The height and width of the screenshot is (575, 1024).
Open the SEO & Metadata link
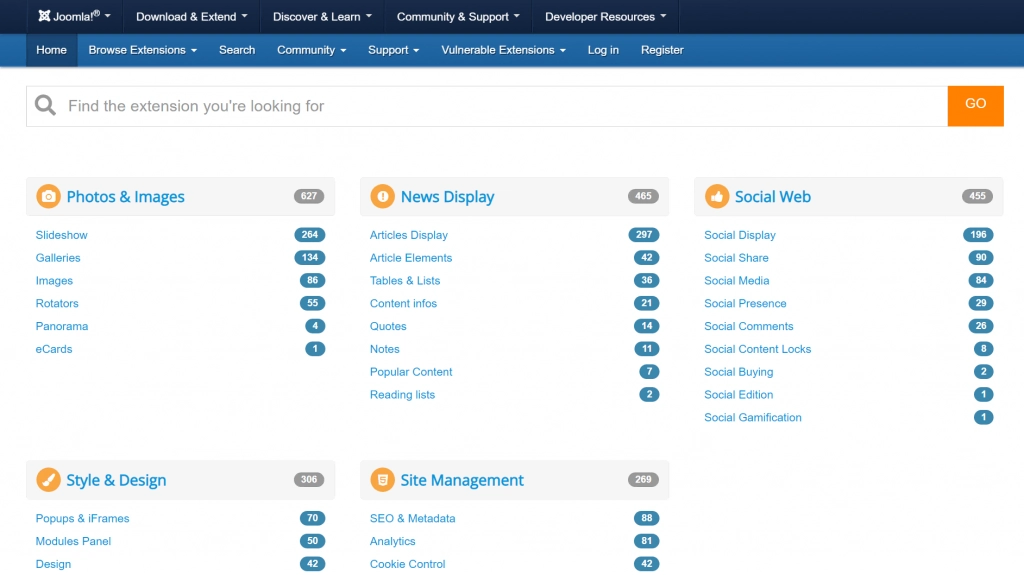point(412,518)
